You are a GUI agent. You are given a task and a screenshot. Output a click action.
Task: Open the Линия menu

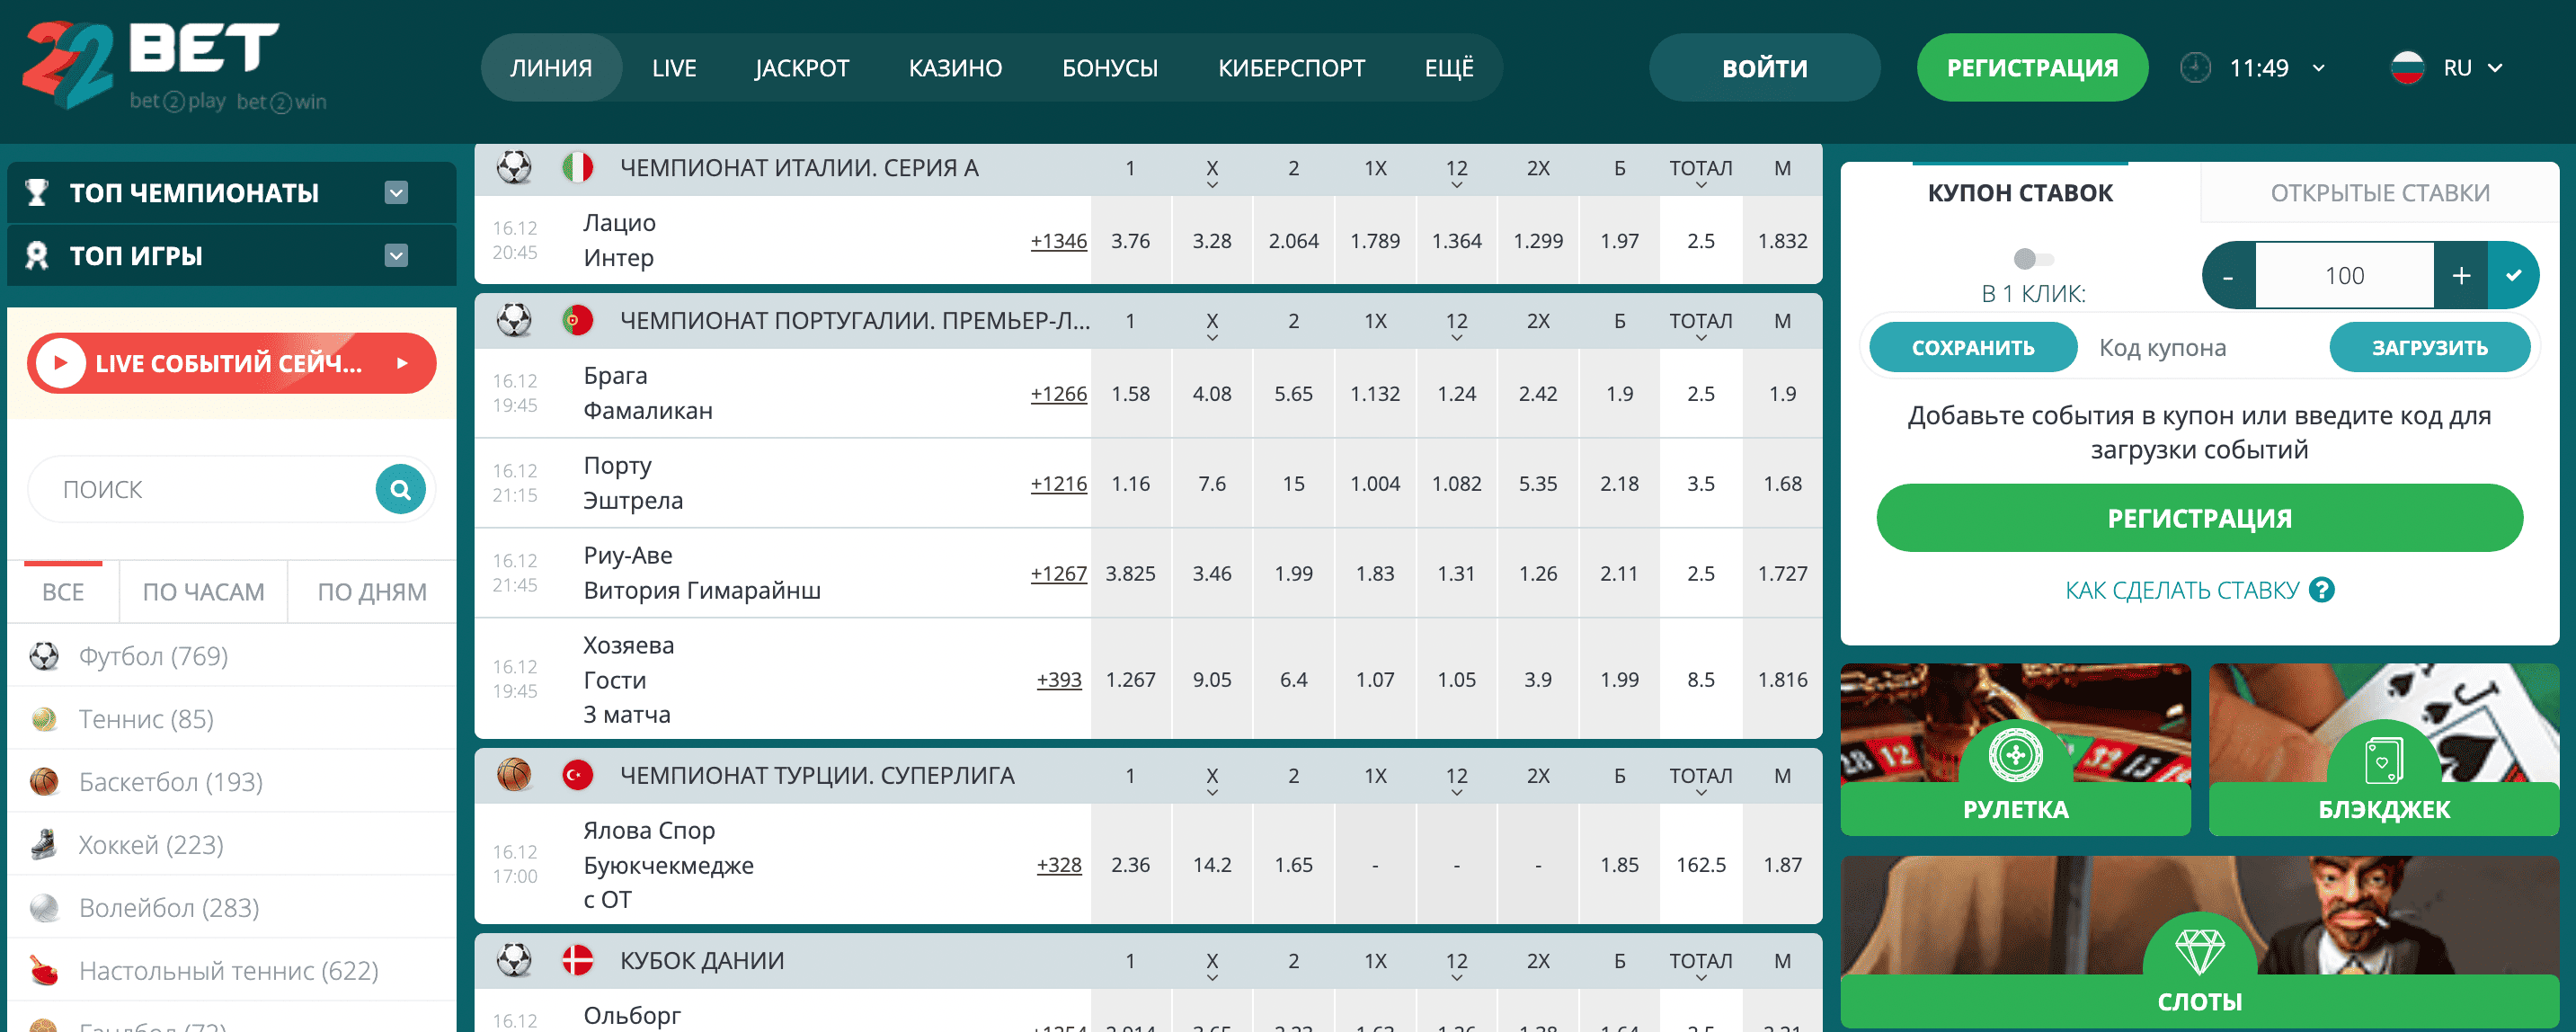coord(551,68)
